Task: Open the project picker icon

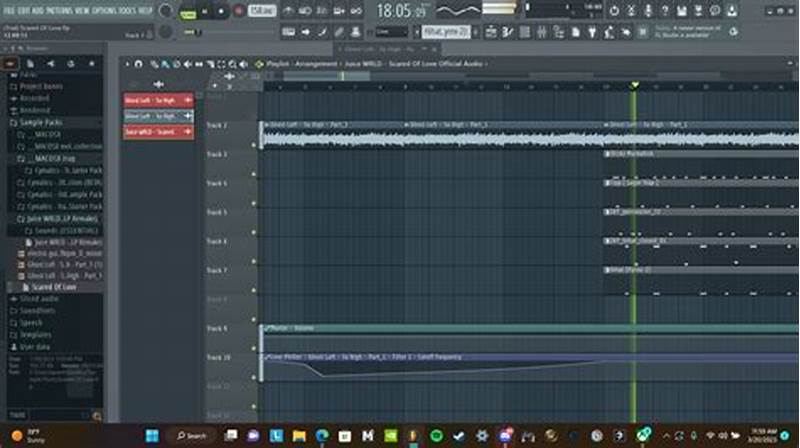Action: pyautogui.click(x=576, y=32)
